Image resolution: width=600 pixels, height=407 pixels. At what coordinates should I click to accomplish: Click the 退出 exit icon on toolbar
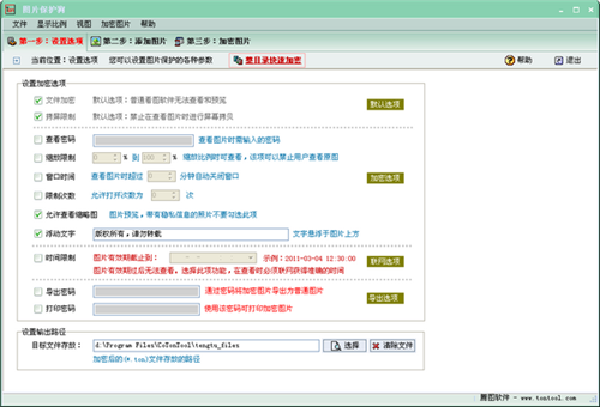[559, 60]
